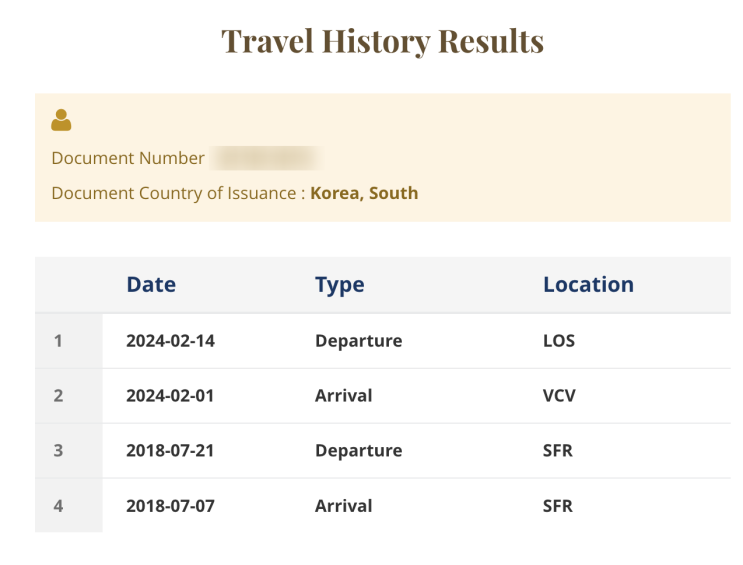Click the person icon above Document Number

pos(61,121)
